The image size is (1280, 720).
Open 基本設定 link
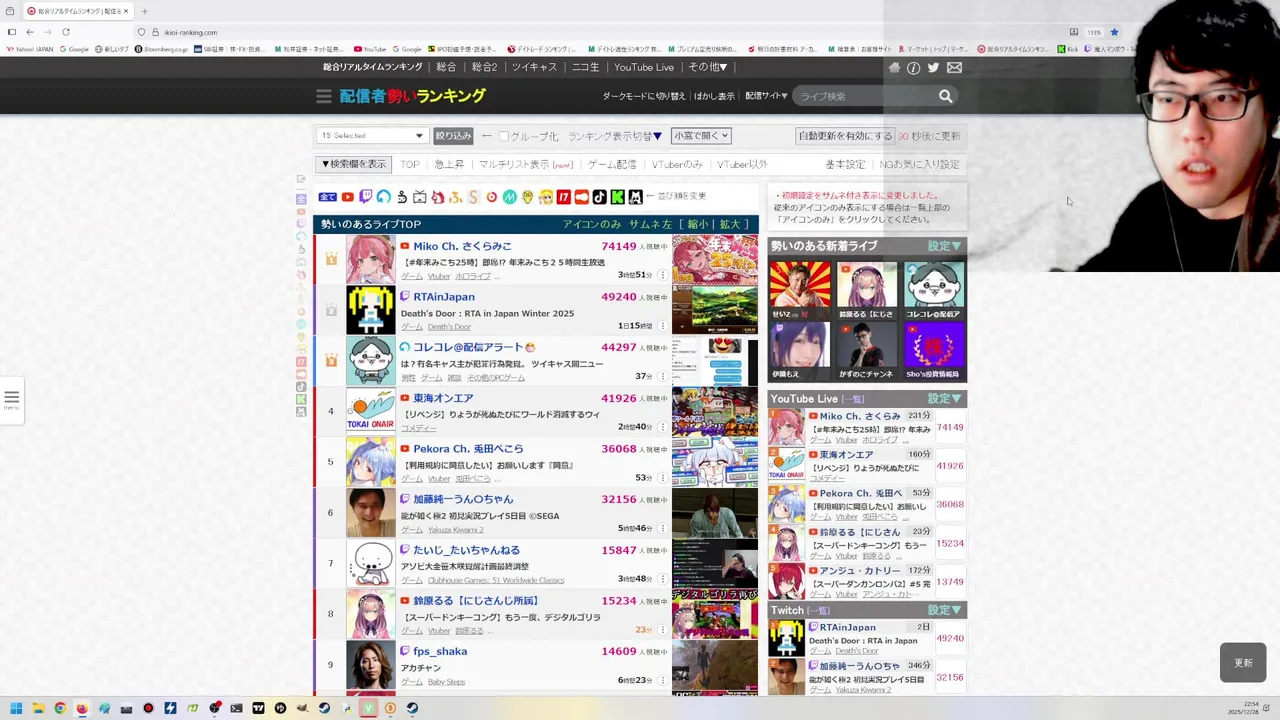(x=845, y=164)
